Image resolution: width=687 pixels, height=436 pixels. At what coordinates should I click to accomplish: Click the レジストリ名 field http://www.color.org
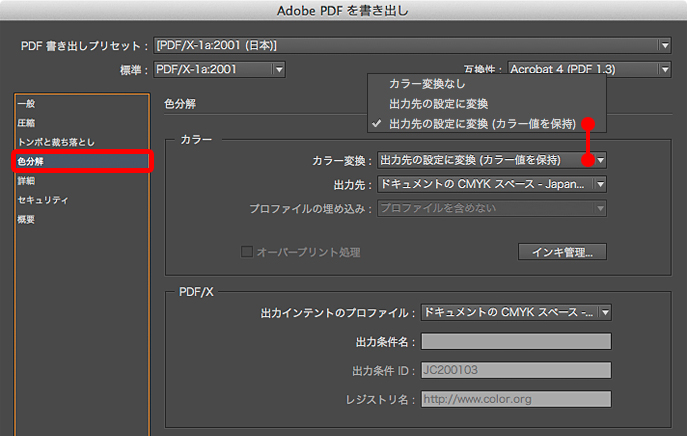[516, 399]
